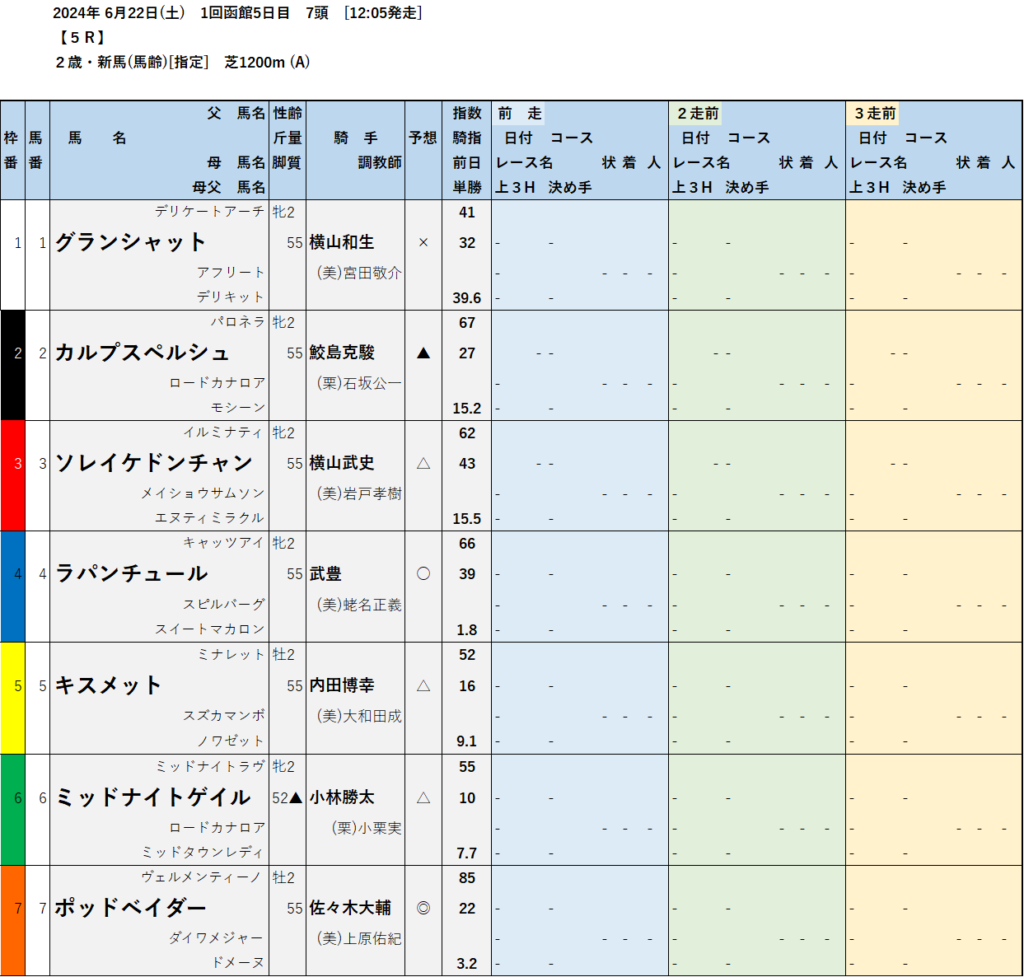Click win odds 39.6

467,298
